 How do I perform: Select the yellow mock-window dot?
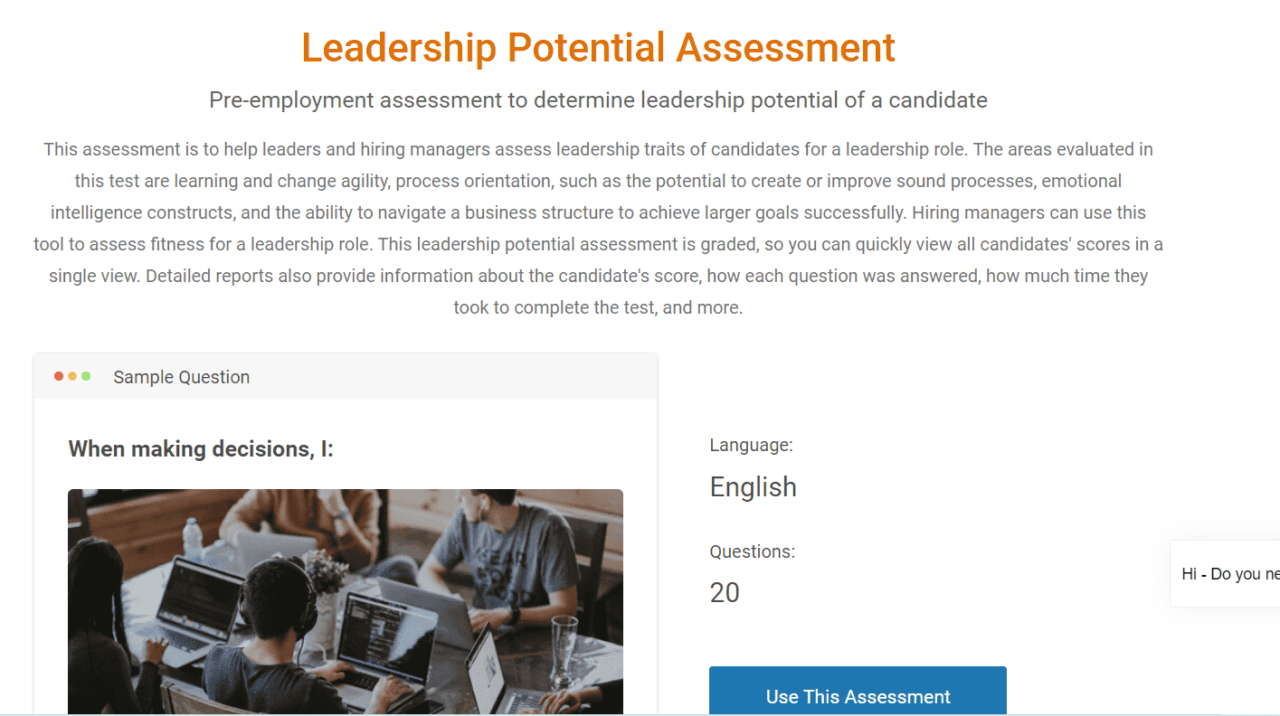[x=70, y=376]
